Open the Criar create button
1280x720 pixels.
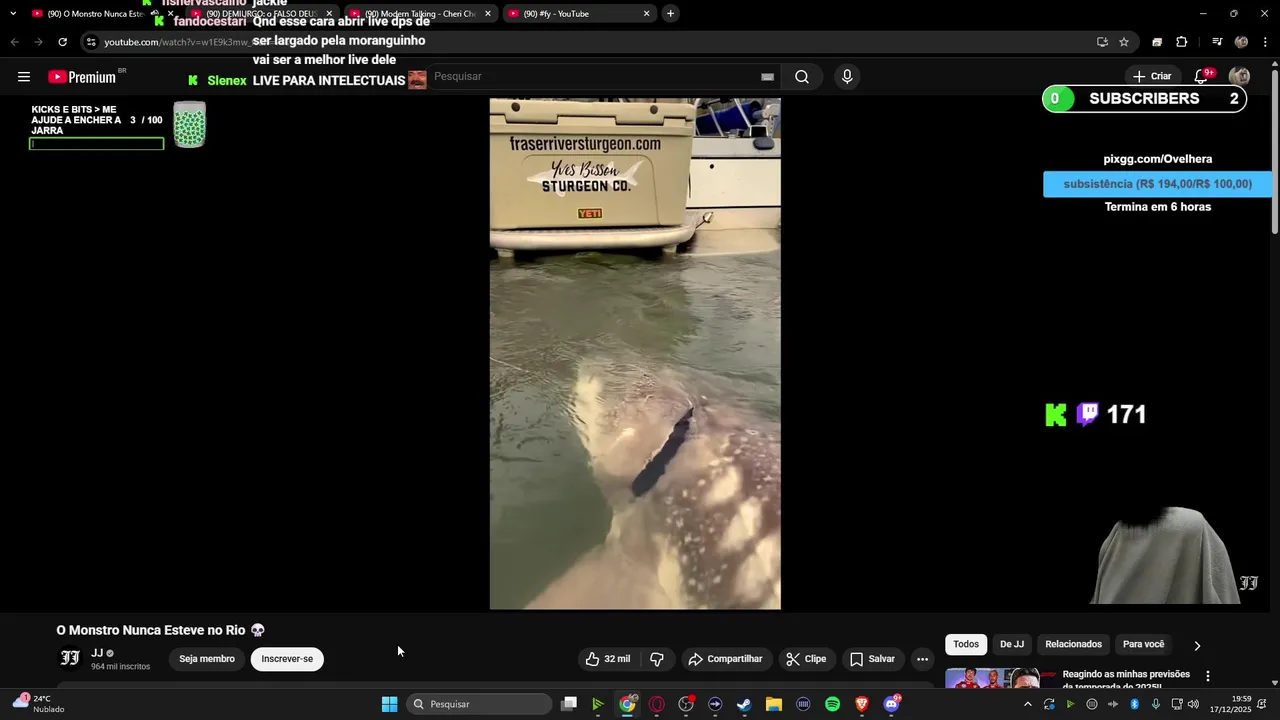1151,76
